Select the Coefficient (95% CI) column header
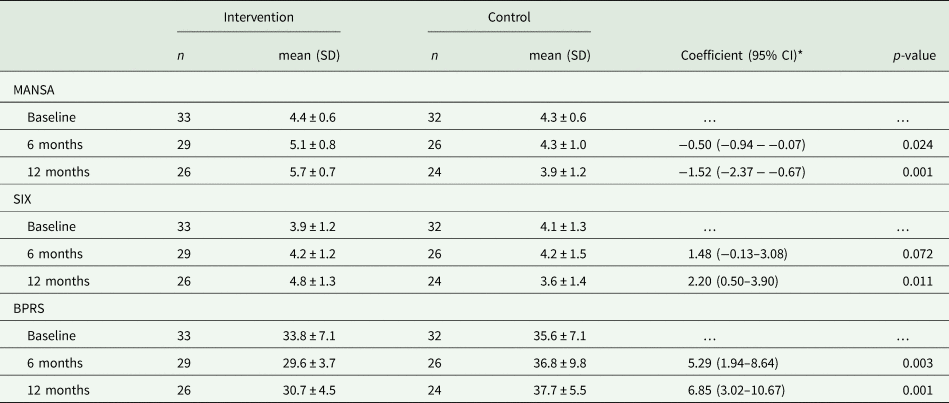Image resolution: width=949 pixels, height=403 pixels. [742, 56]
